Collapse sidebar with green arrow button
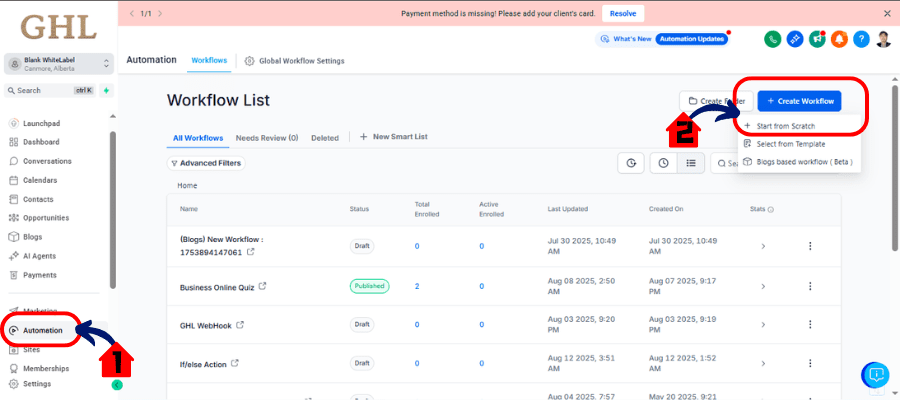This screenshot has height=400, width=900. (x=117, y=385)
